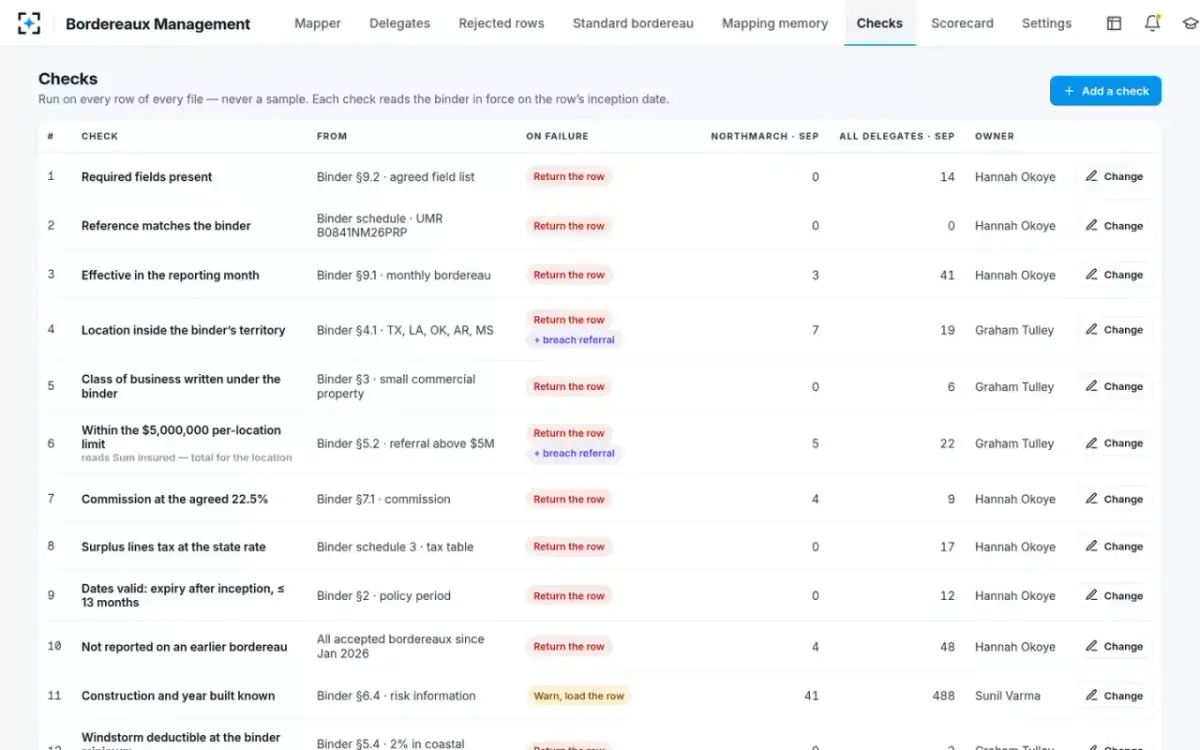Click owner Sunil Varma
1200x750 pixels.
click(x=1009, y=696)
